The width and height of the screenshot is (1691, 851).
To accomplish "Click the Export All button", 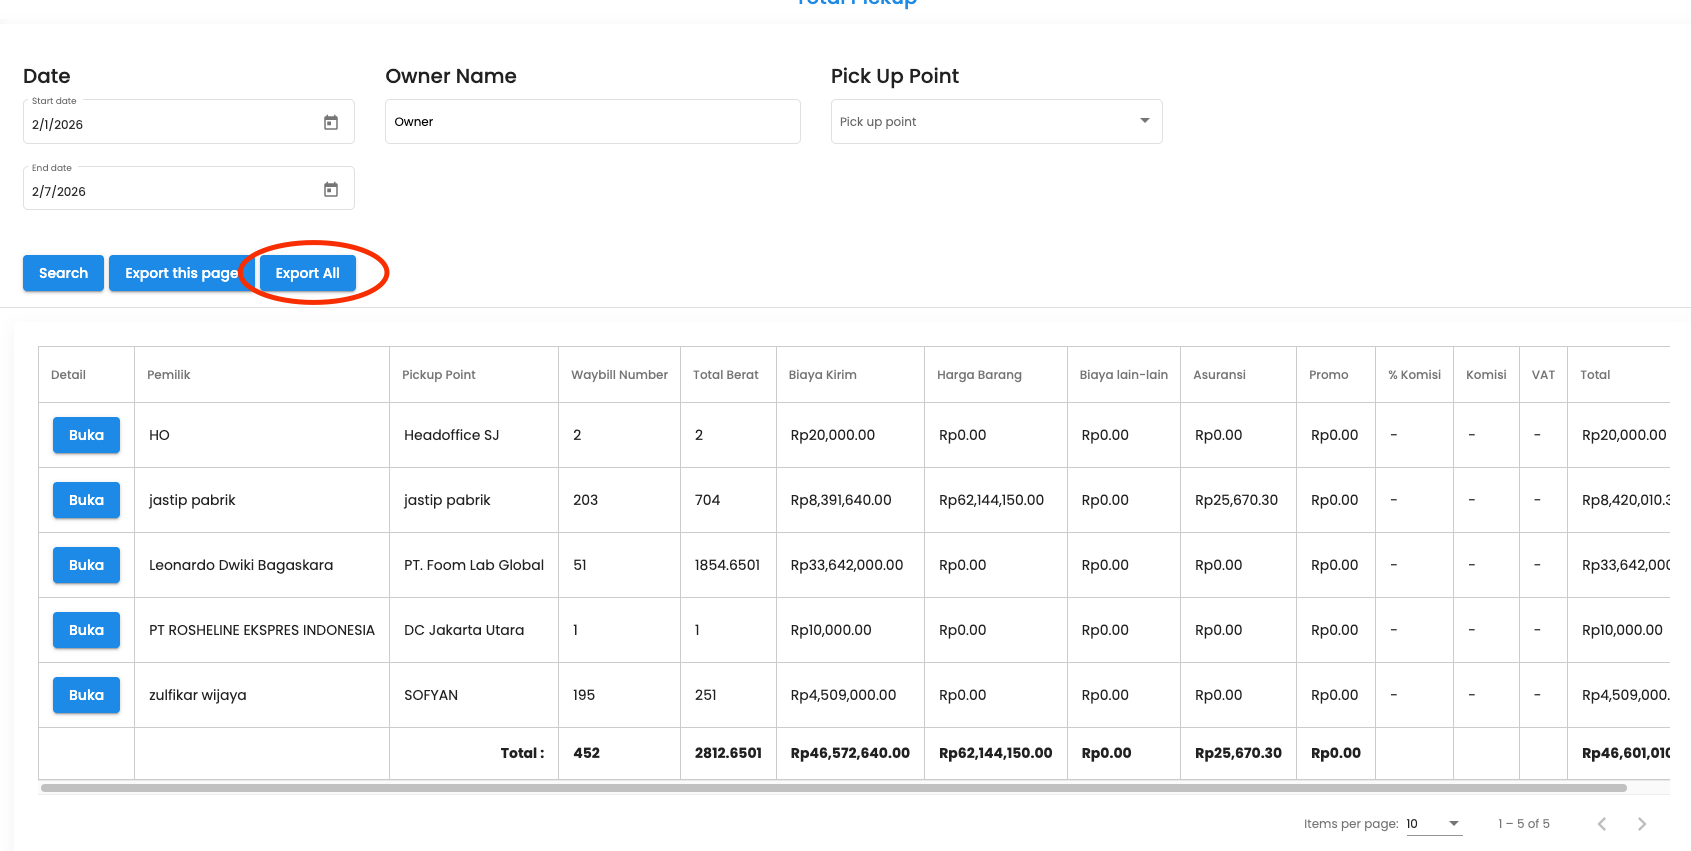I will (307, 273).
